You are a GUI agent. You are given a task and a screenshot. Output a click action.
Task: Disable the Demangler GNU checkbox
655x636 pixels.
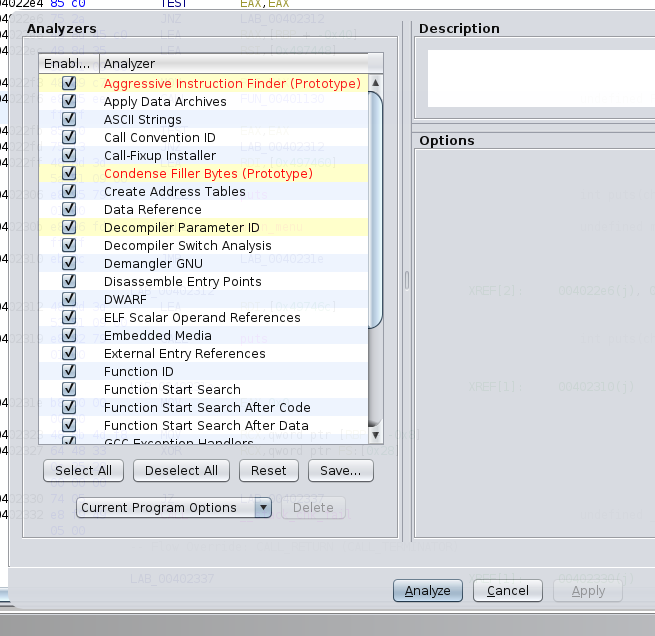(69, 264)
